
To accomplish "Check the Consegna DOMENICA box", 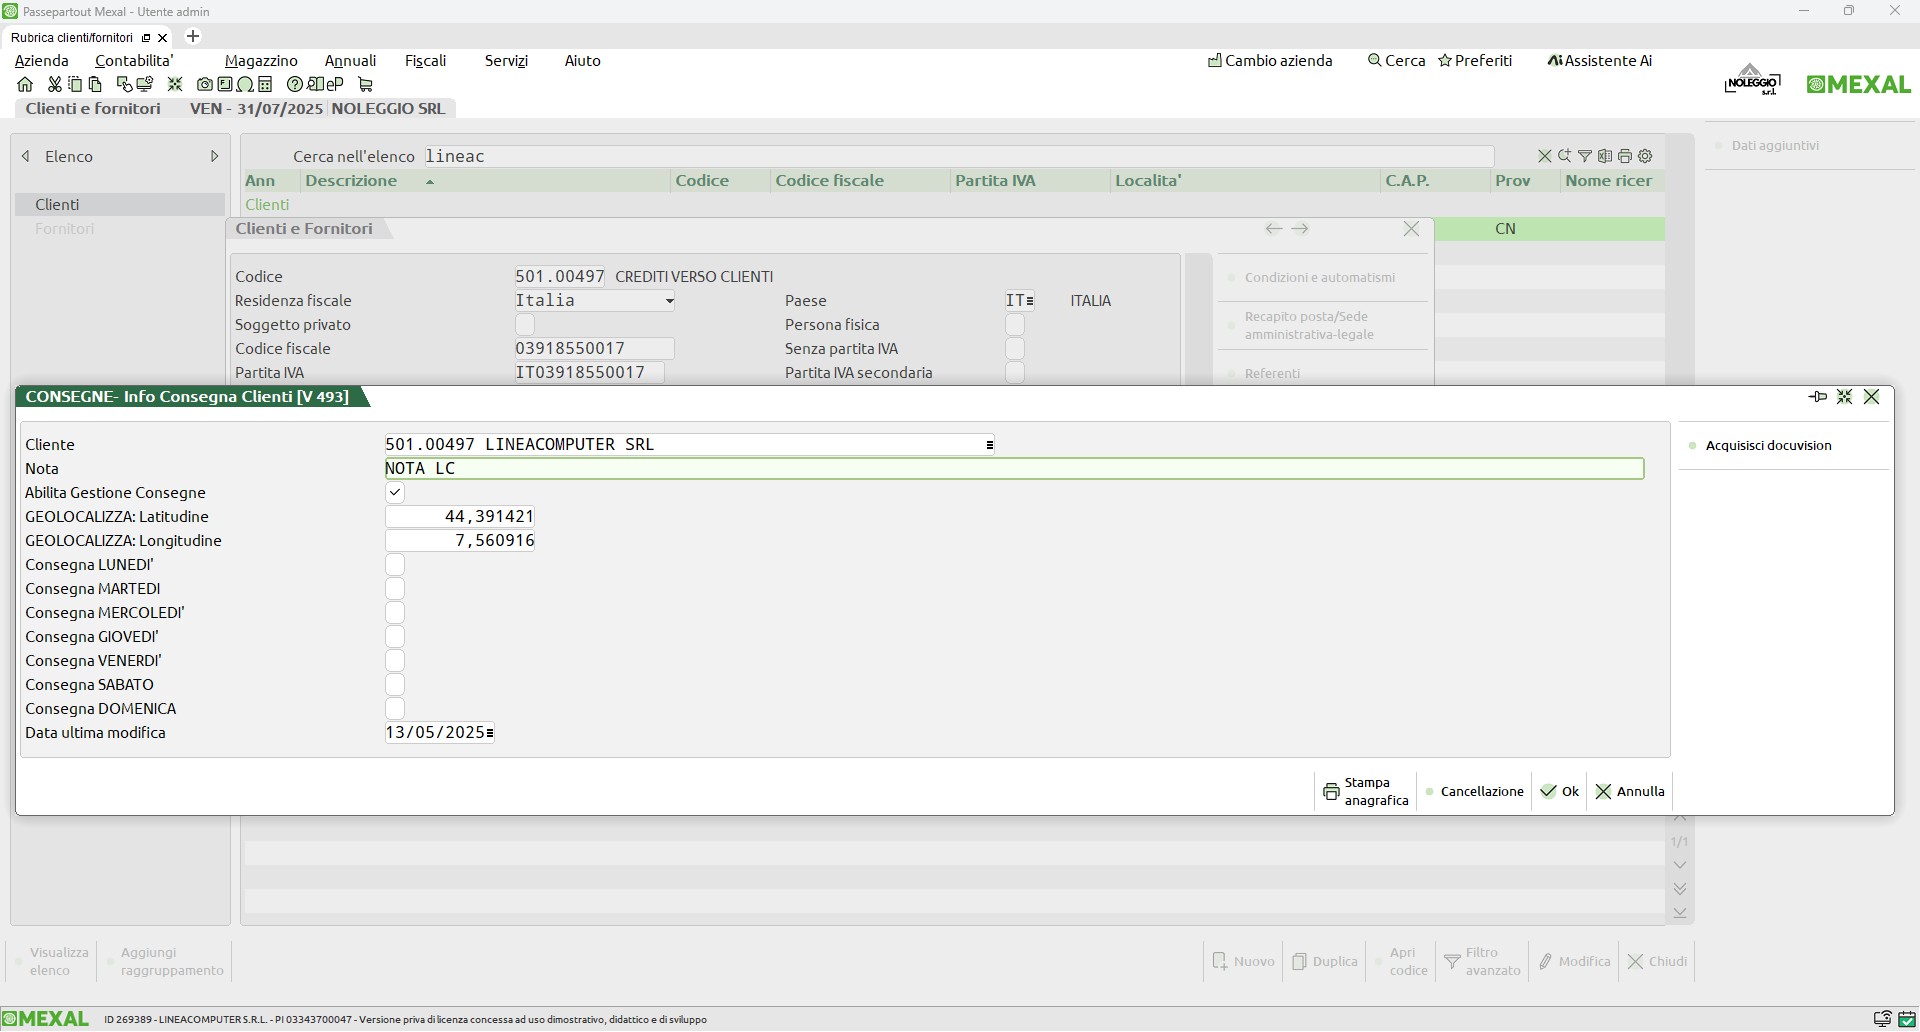I will [x=395, y=709].
